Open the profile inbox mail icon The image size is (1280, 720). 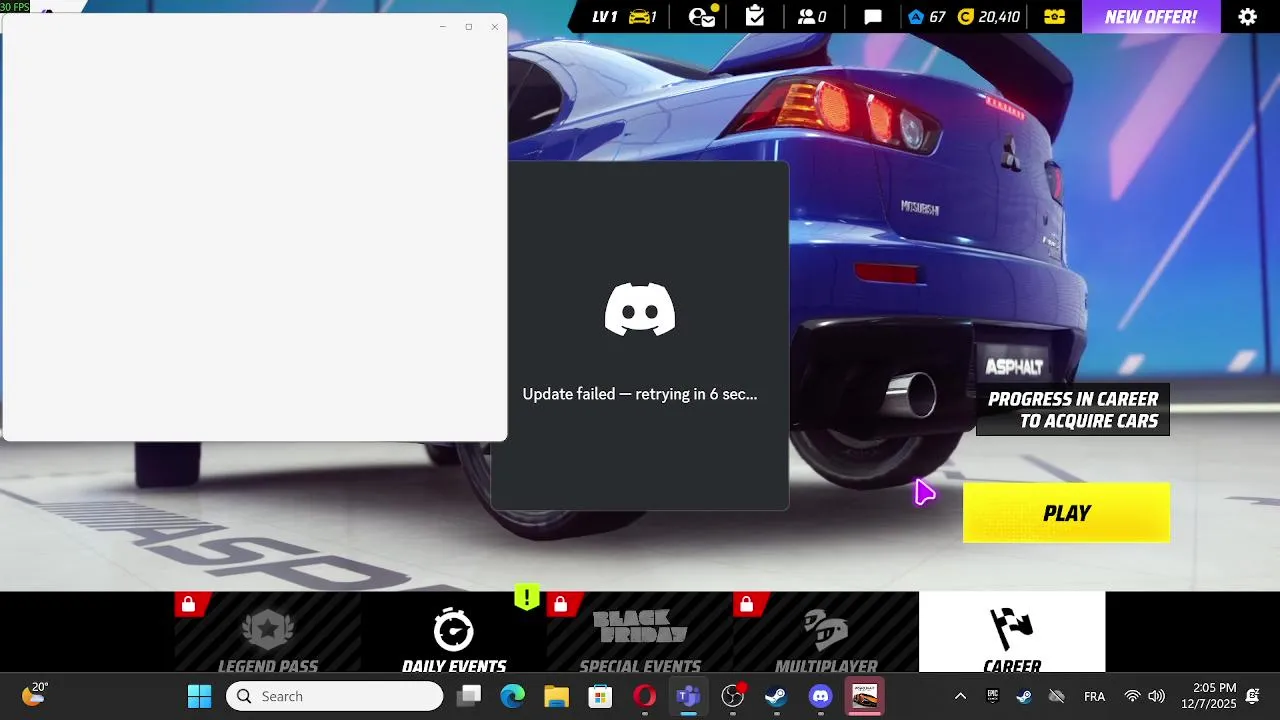[x=704, y=16]
